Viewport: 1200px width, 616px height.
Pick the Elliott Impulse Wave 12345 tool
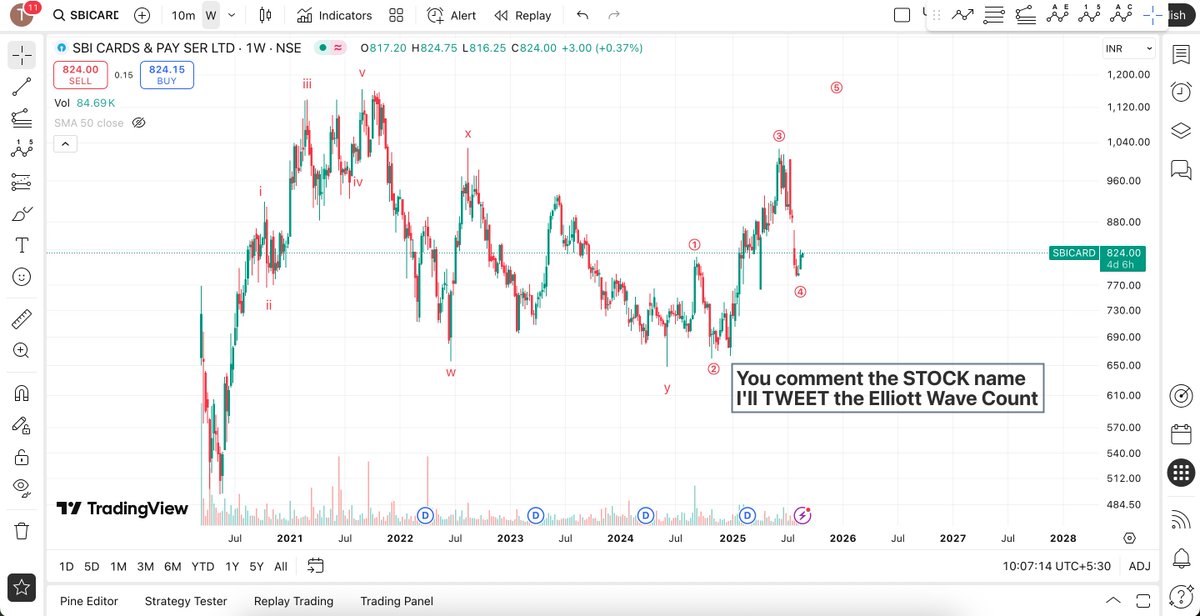(1089, 14)
